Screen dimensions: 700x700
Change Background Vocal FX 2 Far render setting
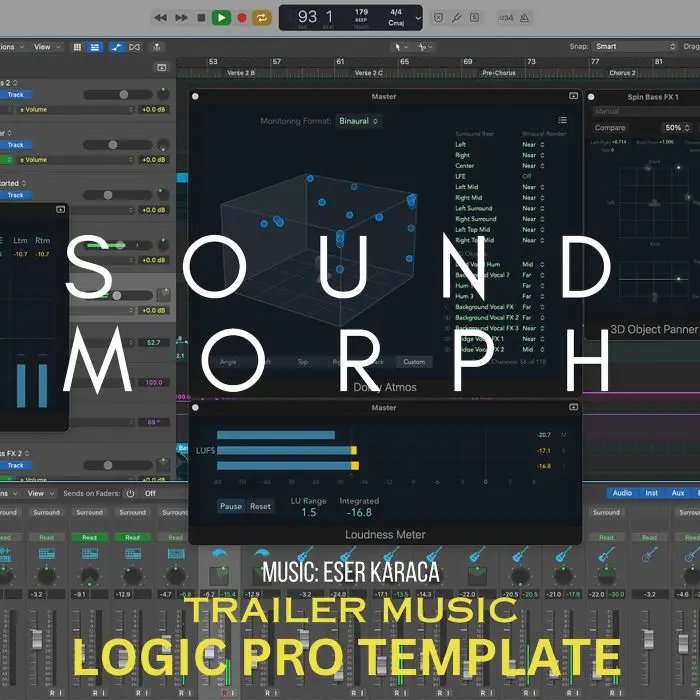pos(533,317)
